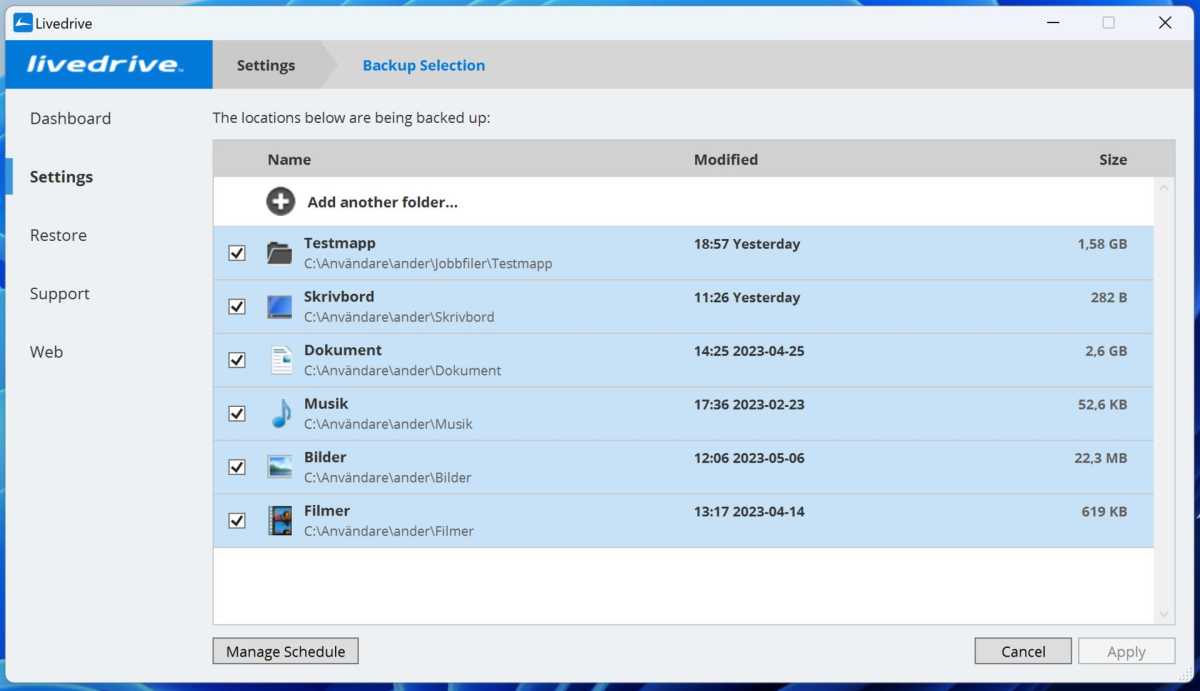Screen dimensions: 1200x691
Task: Open Manage Schedule
Action: pyautogui.click(x=285, y=651)
